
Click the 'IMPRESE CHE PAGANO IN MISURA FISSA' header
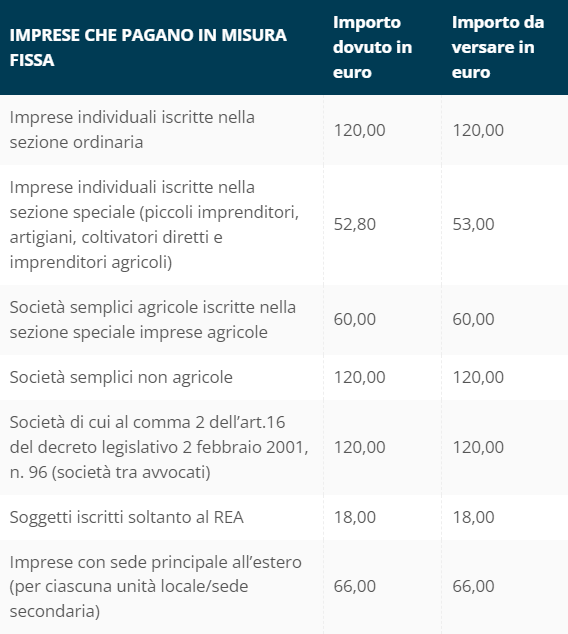[148, 47]
